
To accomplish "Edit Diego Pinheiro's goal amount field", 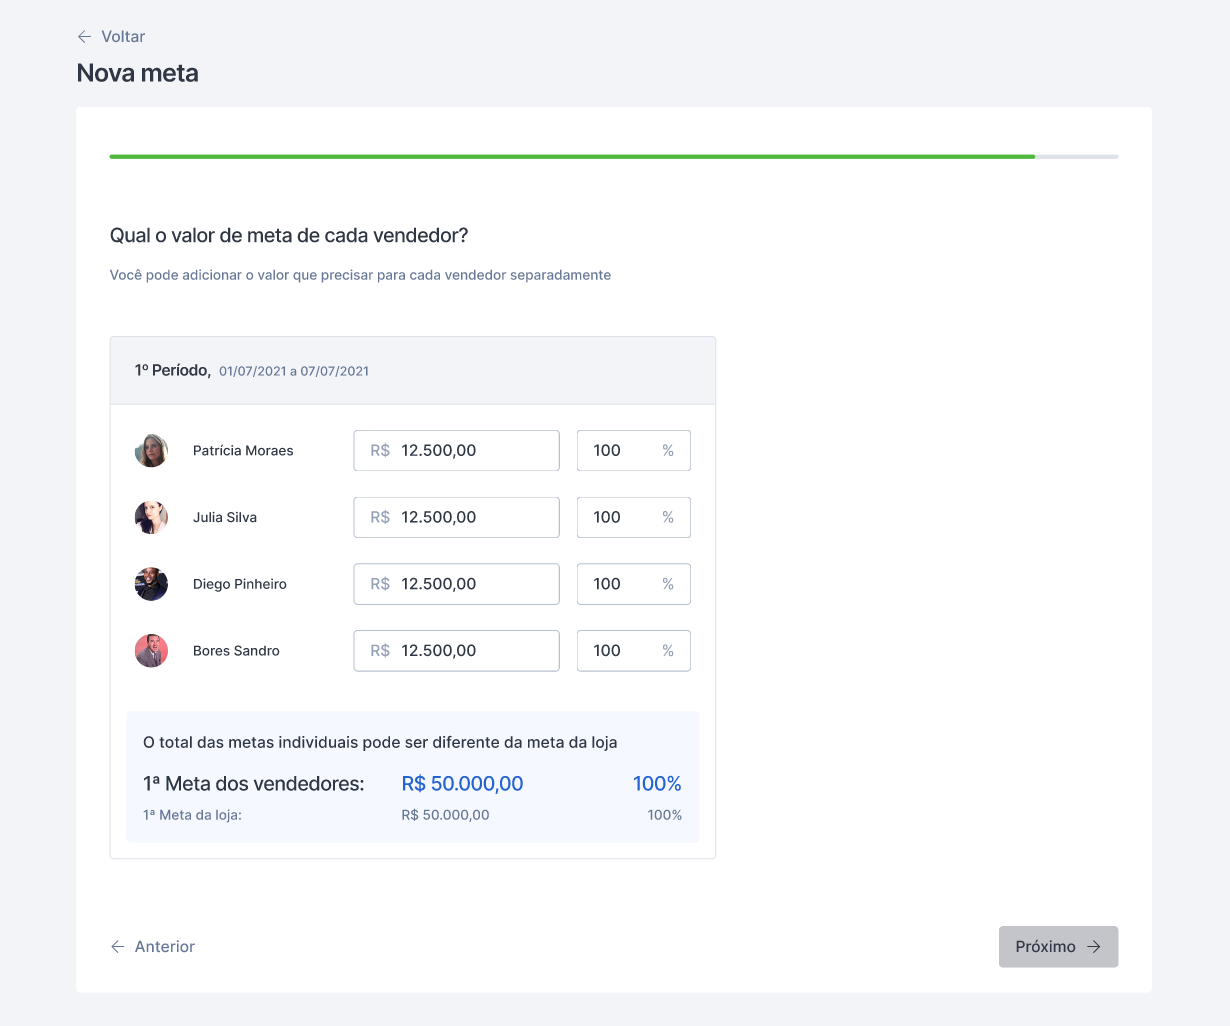I will pos(470,584).
